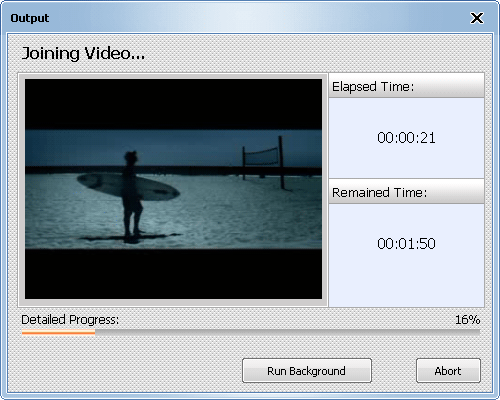Select the elapsed time value 00:00:21
This screenshot has width=500, height=400.
(x=406, y=138)
